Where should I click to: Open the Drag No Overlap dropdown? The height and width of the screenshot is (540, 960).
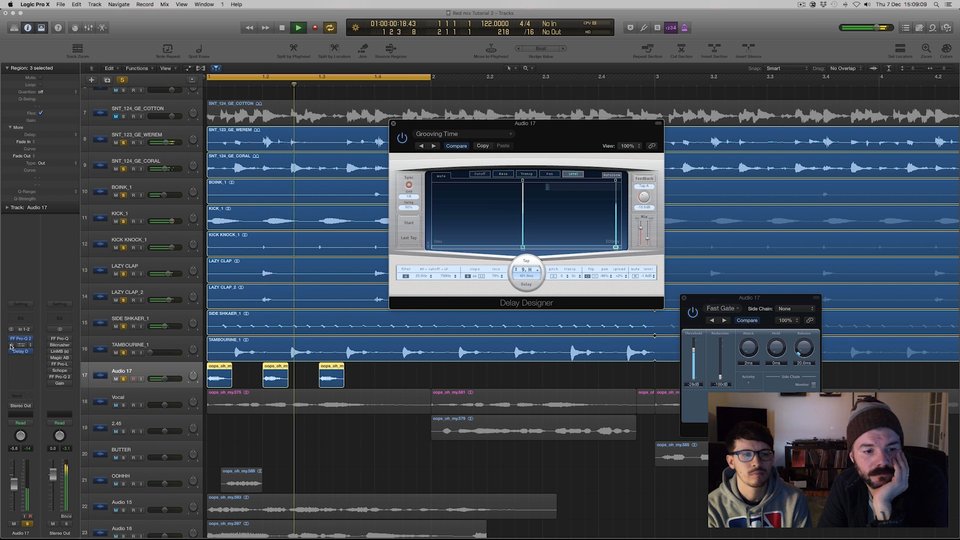[x=846, y=68]
